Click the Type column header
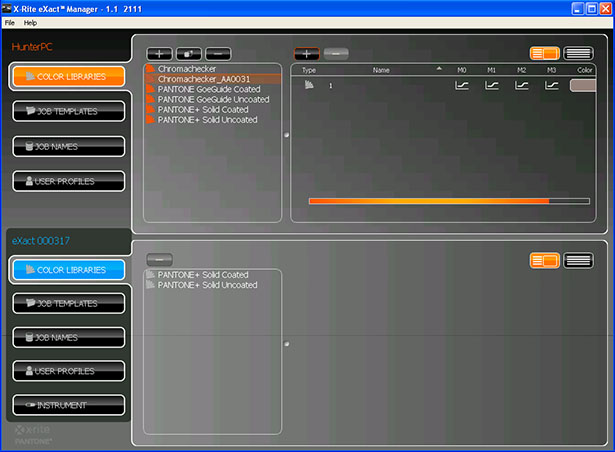 [x=309, y=70]
